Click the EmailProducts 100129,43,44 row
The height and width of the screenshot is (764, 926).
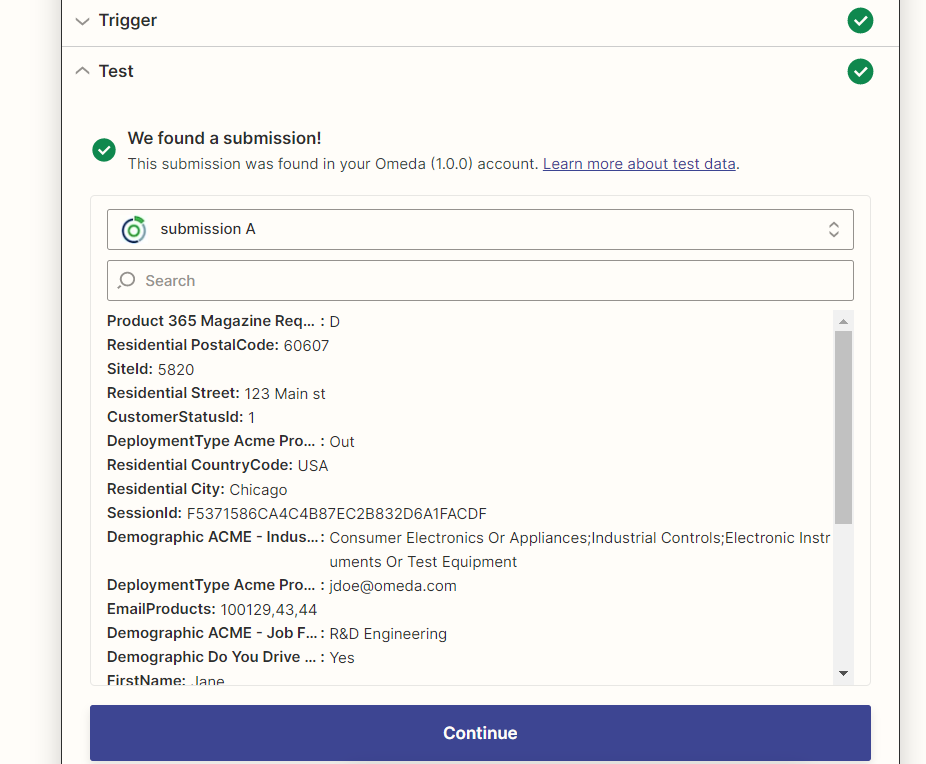[212, 609]
